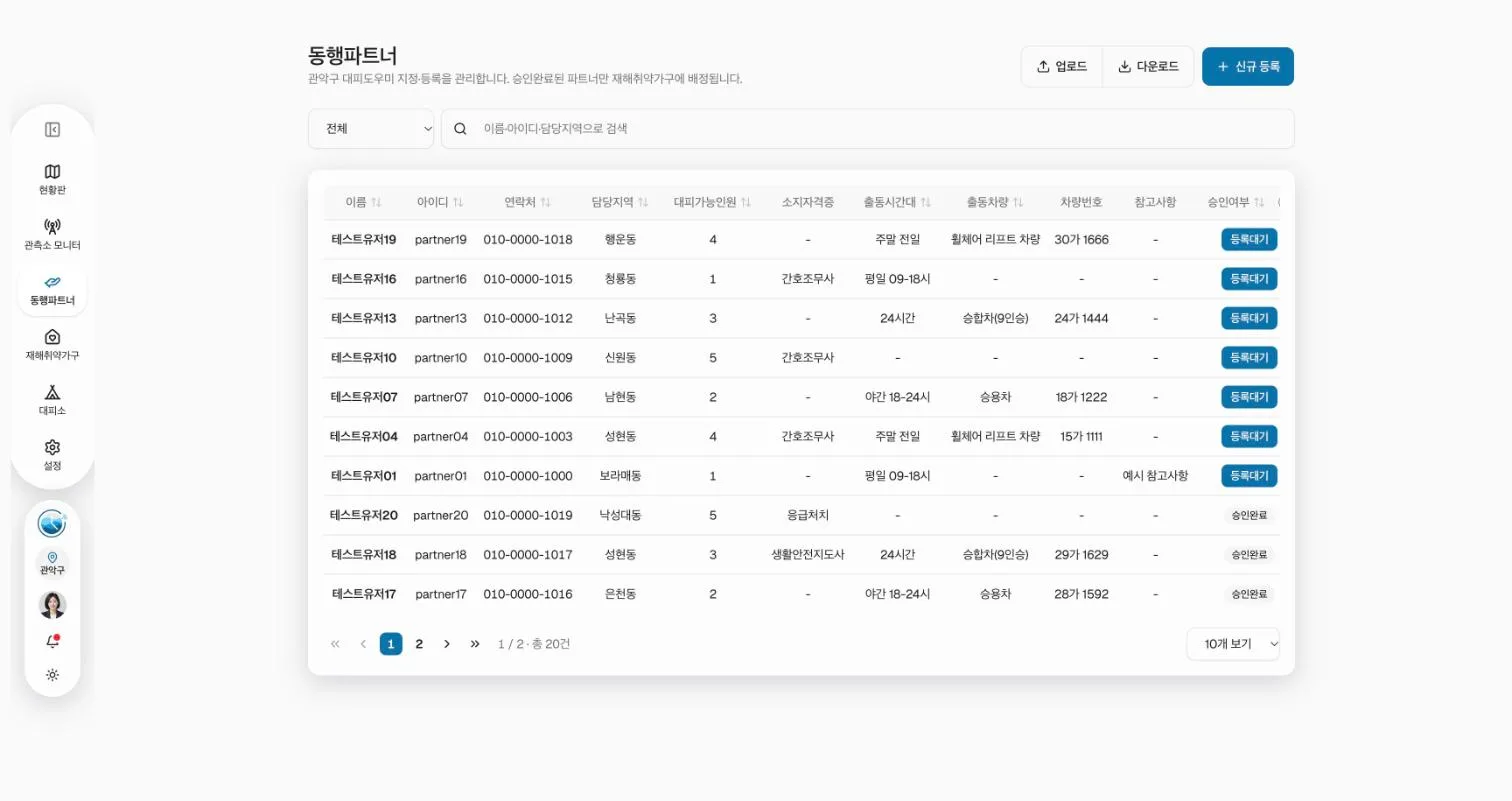Open the notifications bell
This screenshot has height=801, width=1512.
(52, 642)
